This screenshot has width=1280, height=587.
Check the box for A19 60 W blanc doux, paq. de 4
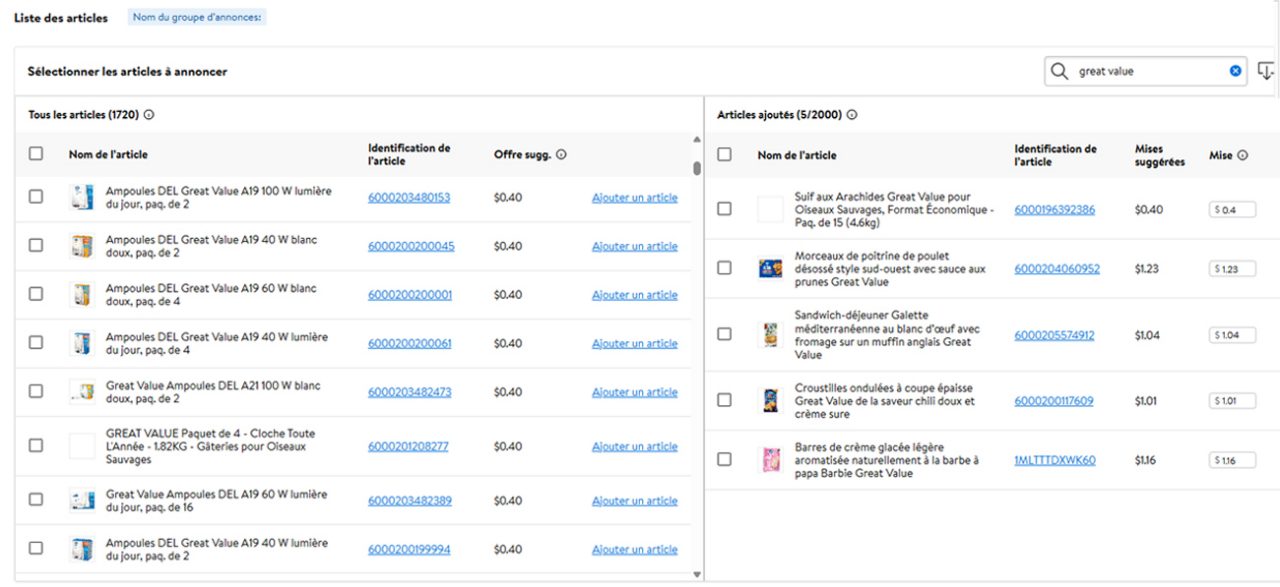tap(36, 295)
